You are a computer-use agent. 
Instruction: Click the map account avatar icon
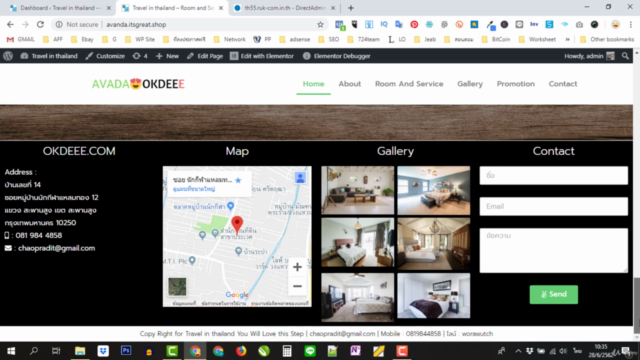300,178
